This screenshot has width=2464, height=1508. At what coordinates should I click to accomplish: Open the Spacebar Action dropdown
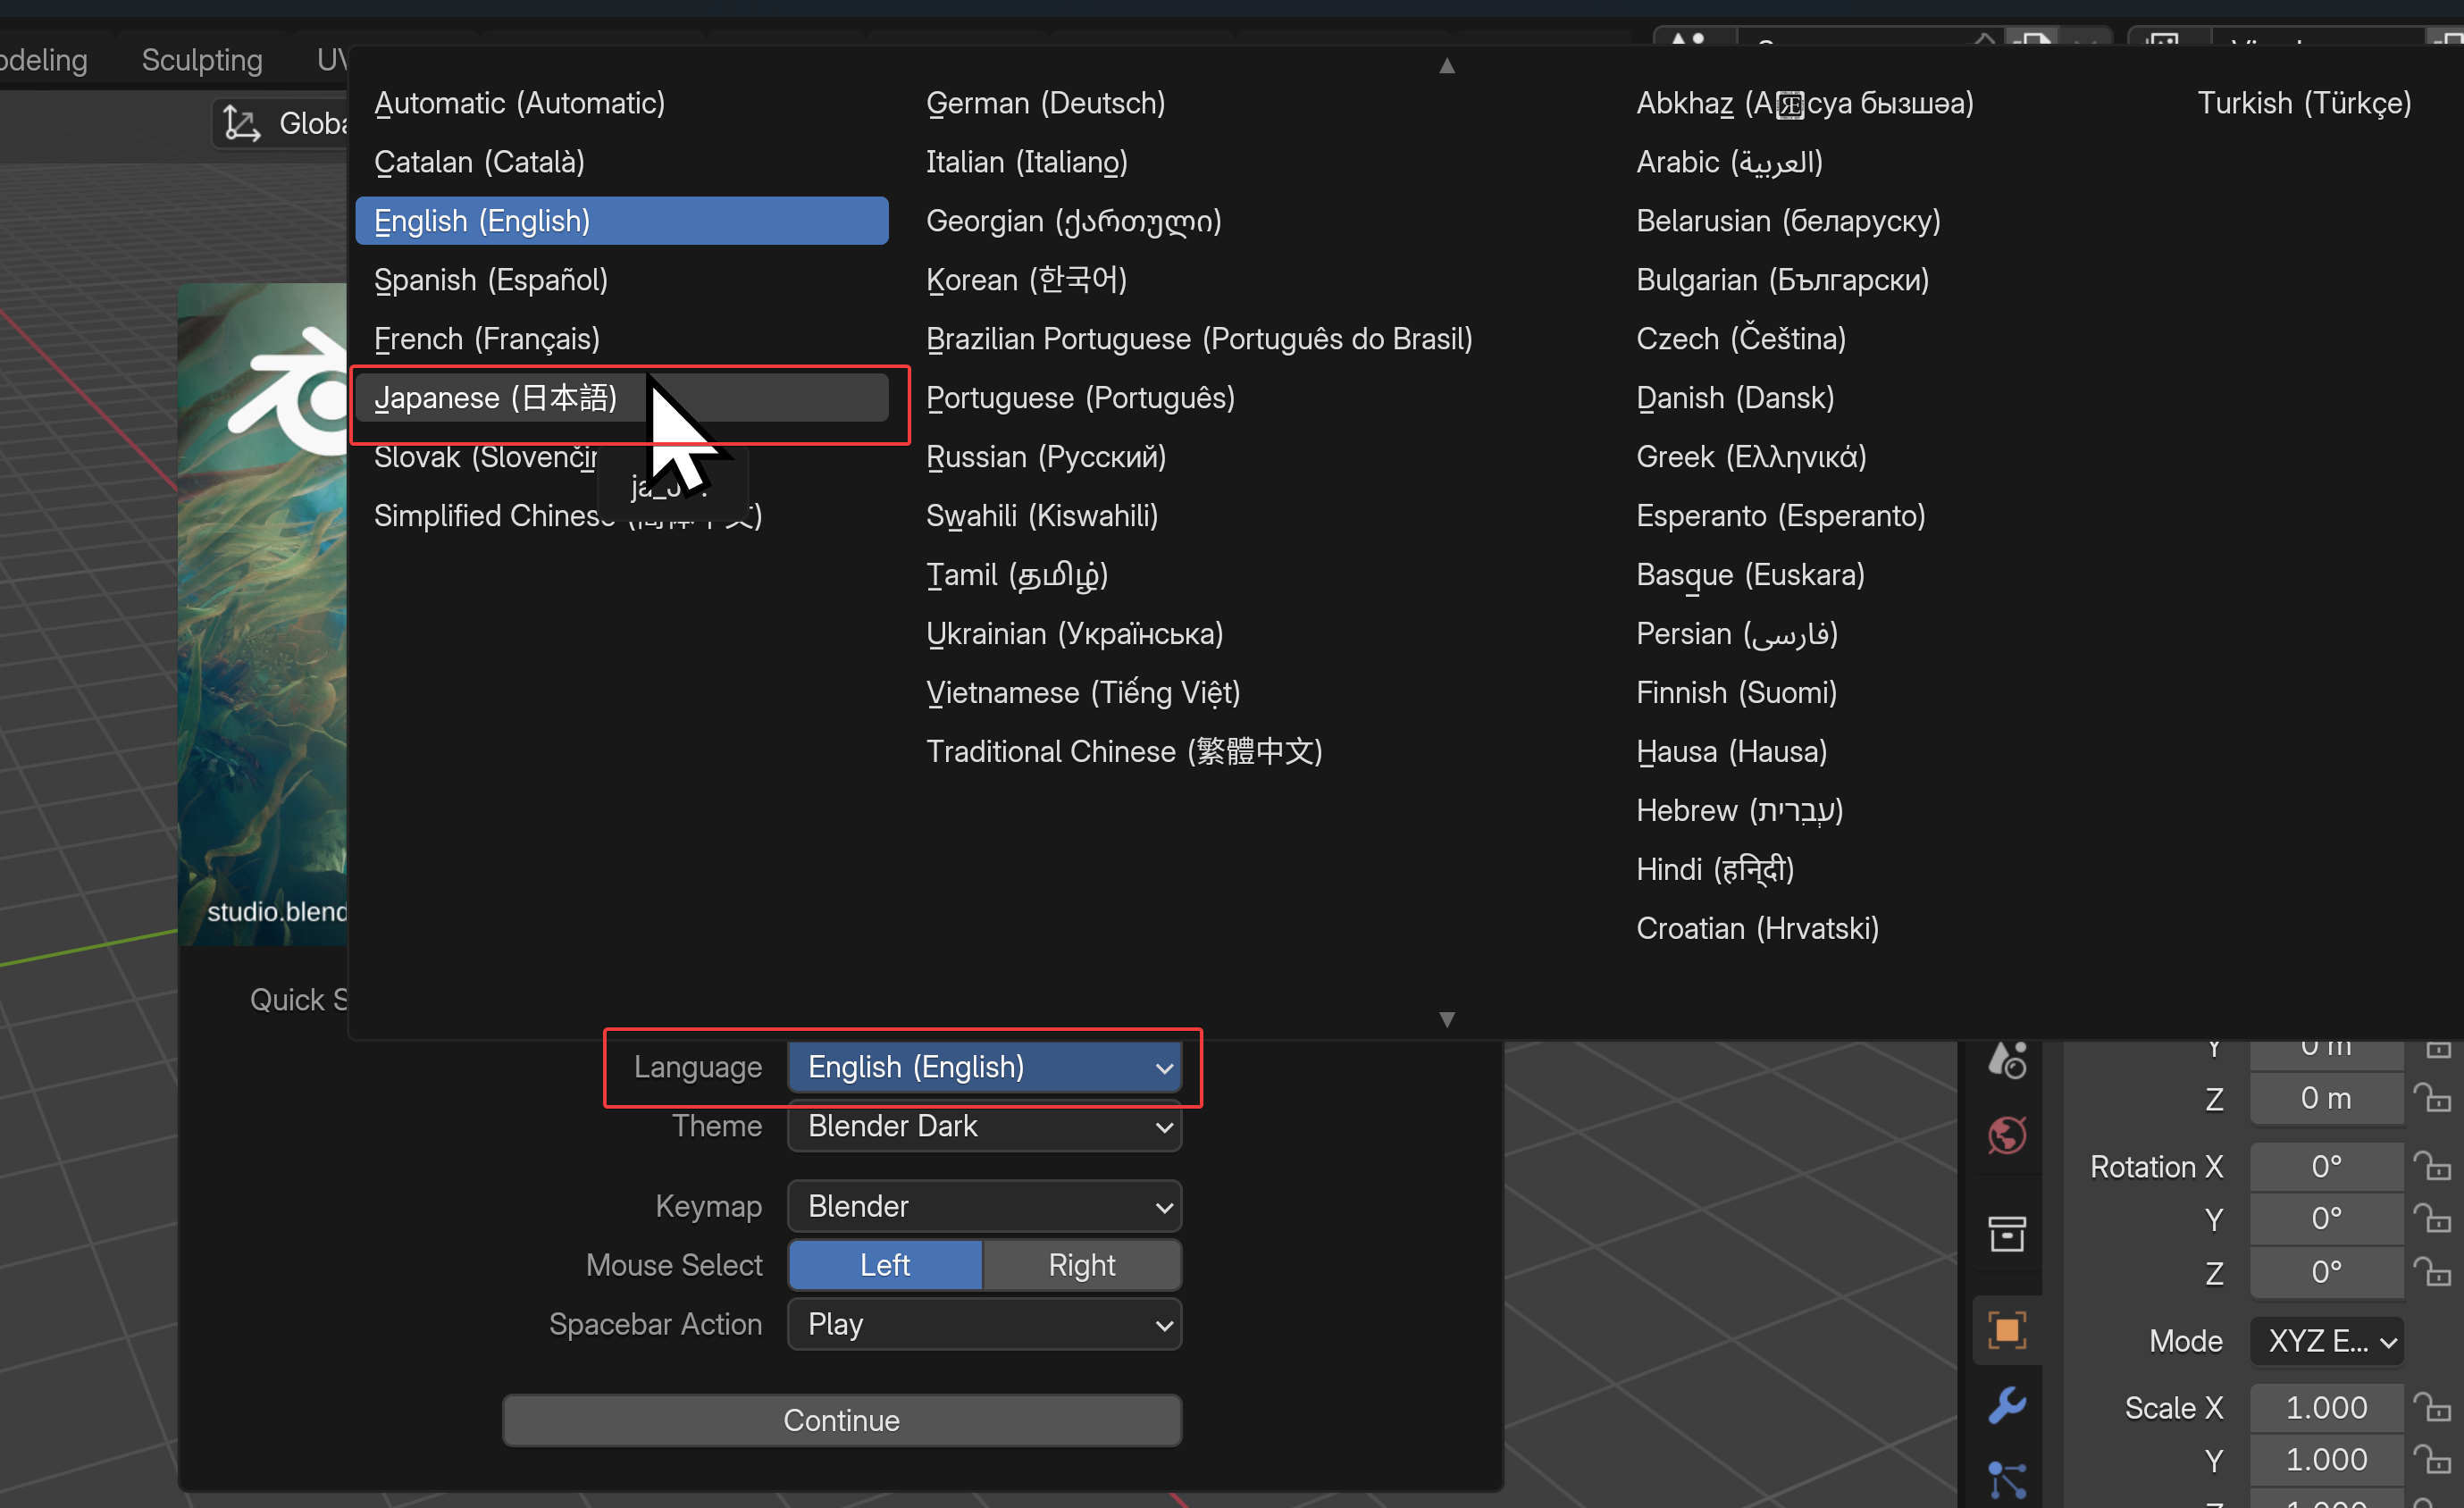coord(984,1324)
